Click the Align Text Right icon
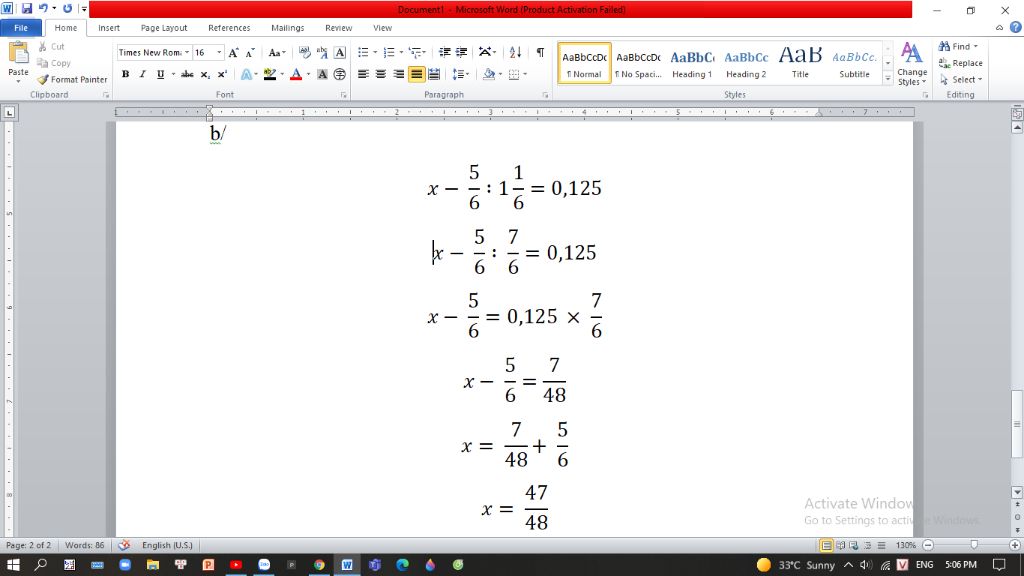The height and width of the screenshot is (576, 1024). (x=398, y=74)
